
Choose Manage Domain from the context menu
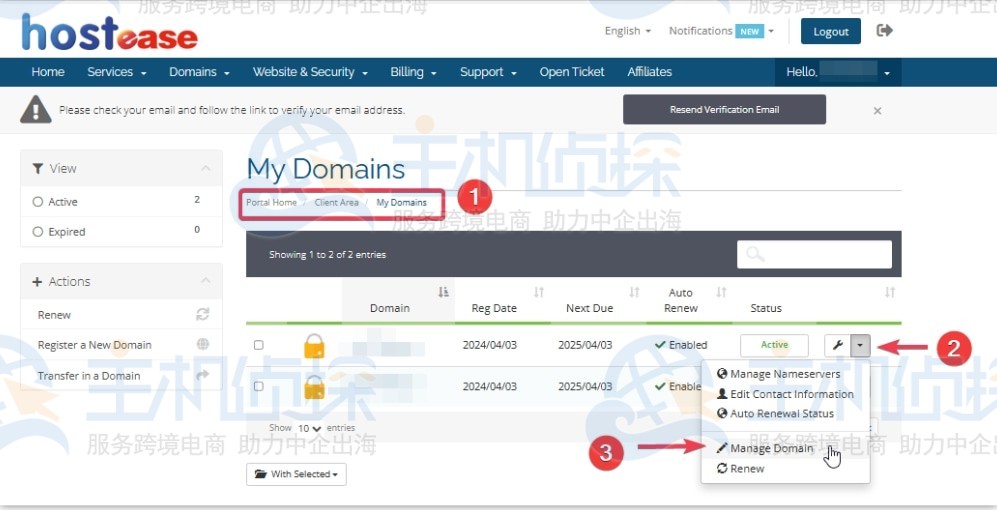pos(771,448)
